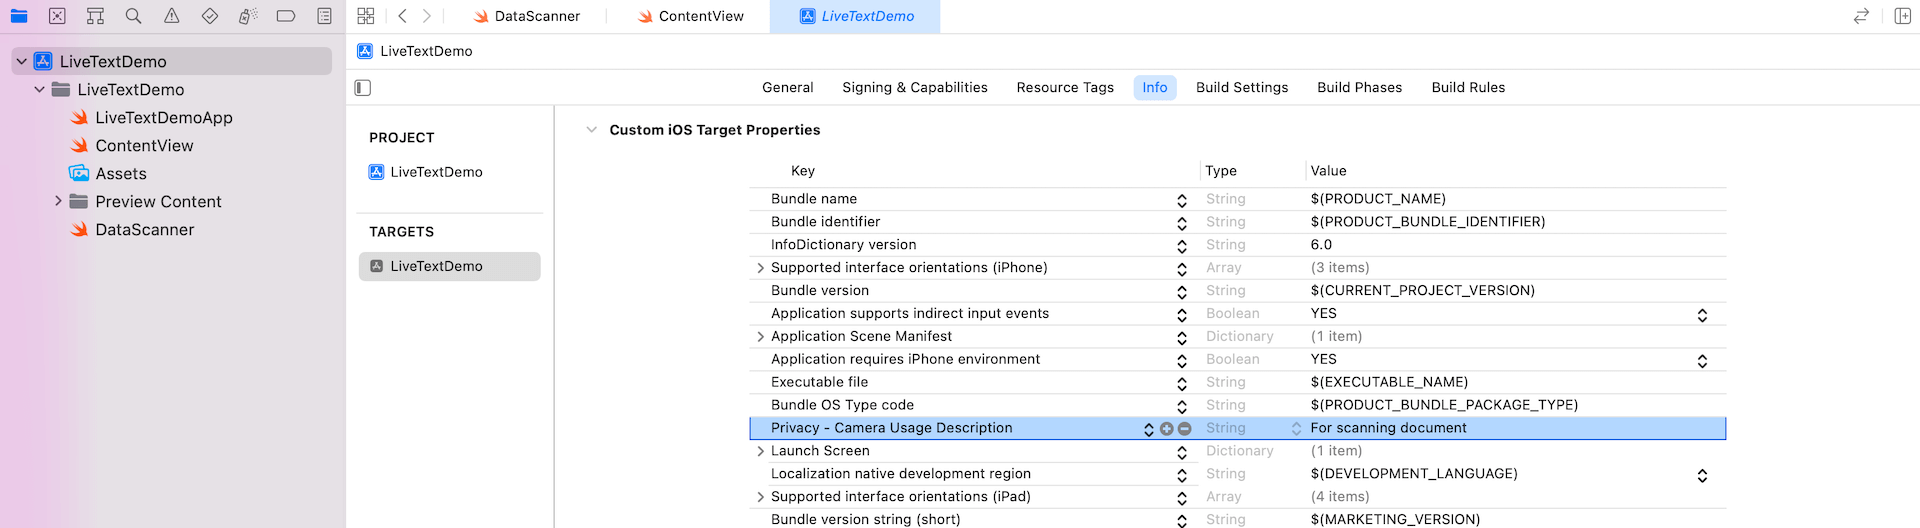Switch to the ContentView editor tab
The height and width of the screenshot is (528, 1920).
click(690, 16)
